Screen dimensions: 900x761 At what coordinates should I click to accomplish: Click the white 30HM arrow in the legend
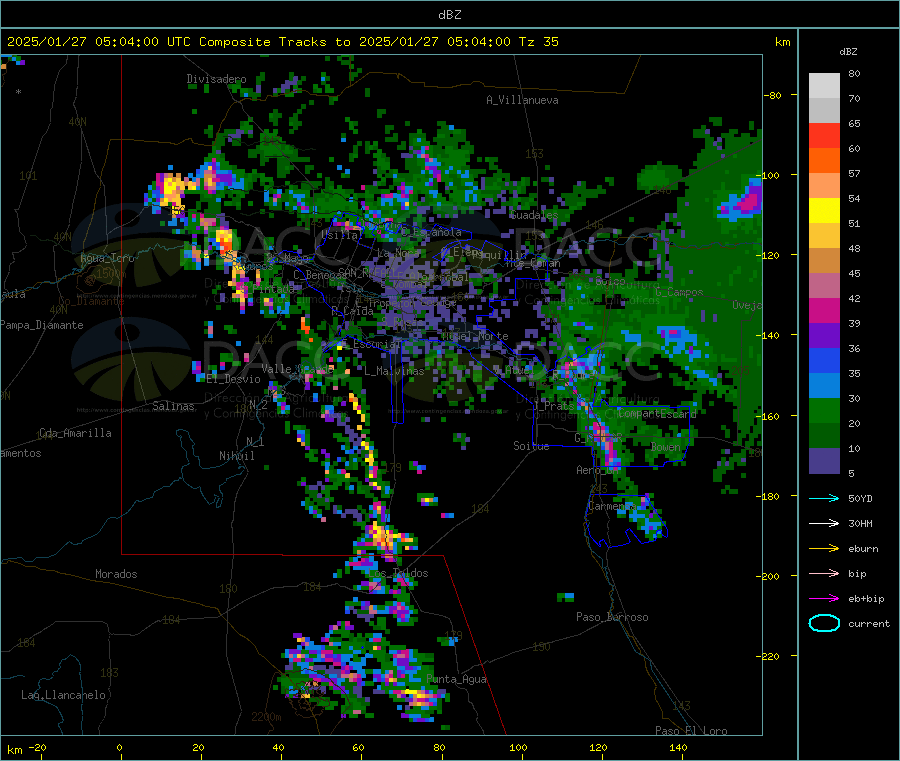pos(824,523)
